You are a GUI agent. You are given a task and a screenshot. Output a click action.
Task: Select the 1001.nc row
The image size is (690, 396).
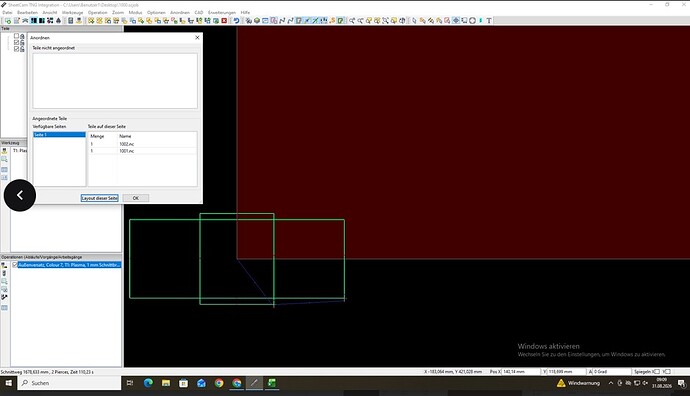pyautogui.click(x=143, y=151)
